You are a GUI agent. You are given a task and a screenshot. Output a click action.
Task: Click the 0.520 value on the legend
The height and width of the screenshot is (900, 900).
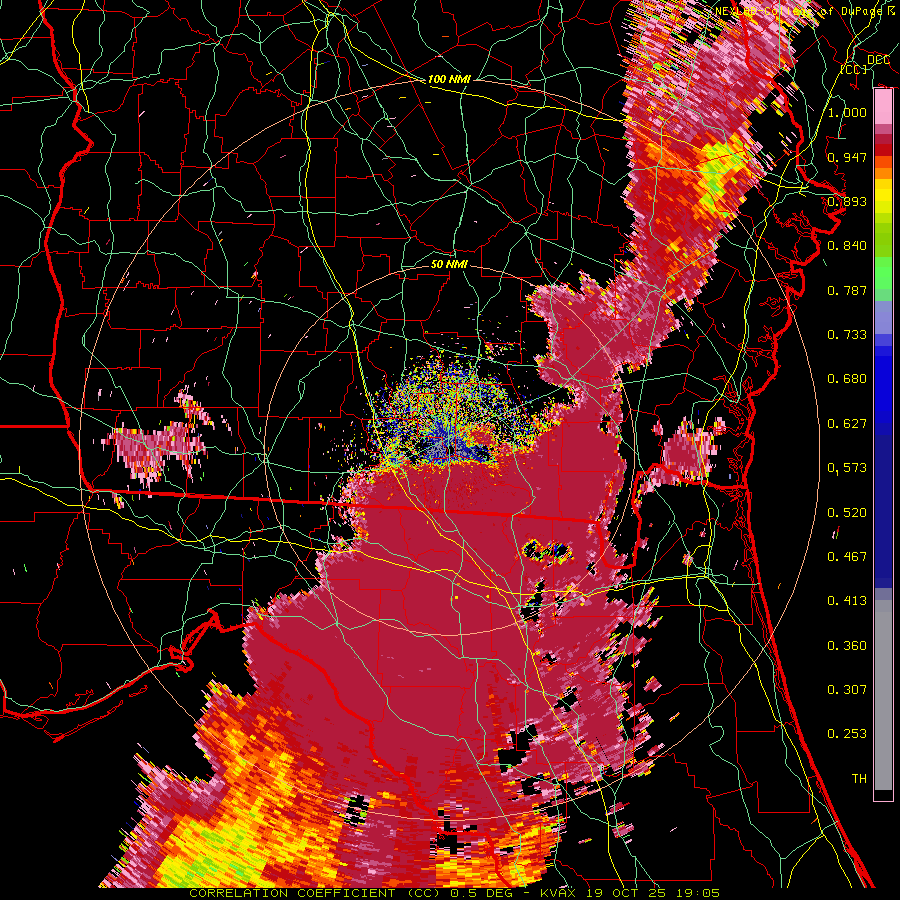click(847, 513)
